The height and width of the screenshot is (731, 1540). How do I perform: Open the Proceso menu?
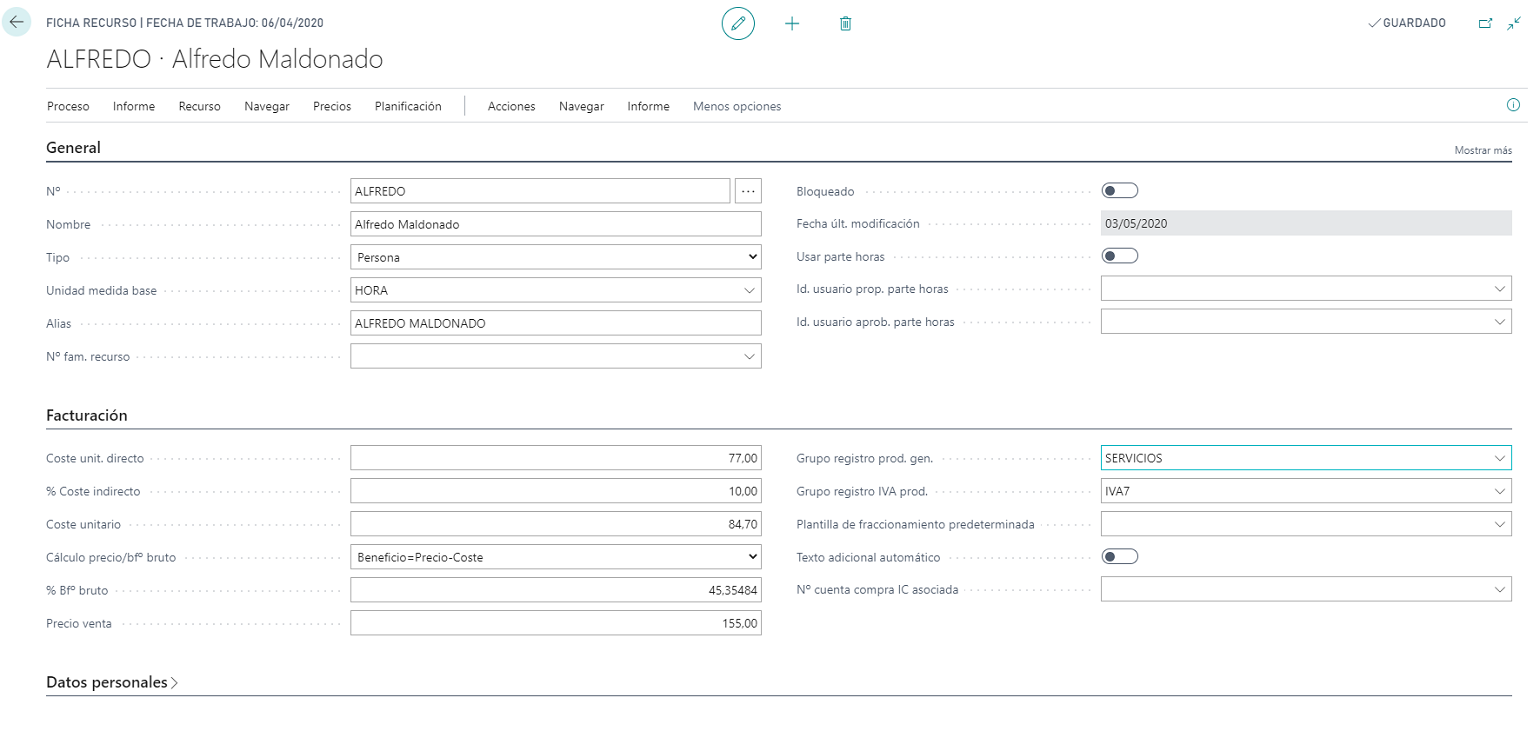point(68,106)
